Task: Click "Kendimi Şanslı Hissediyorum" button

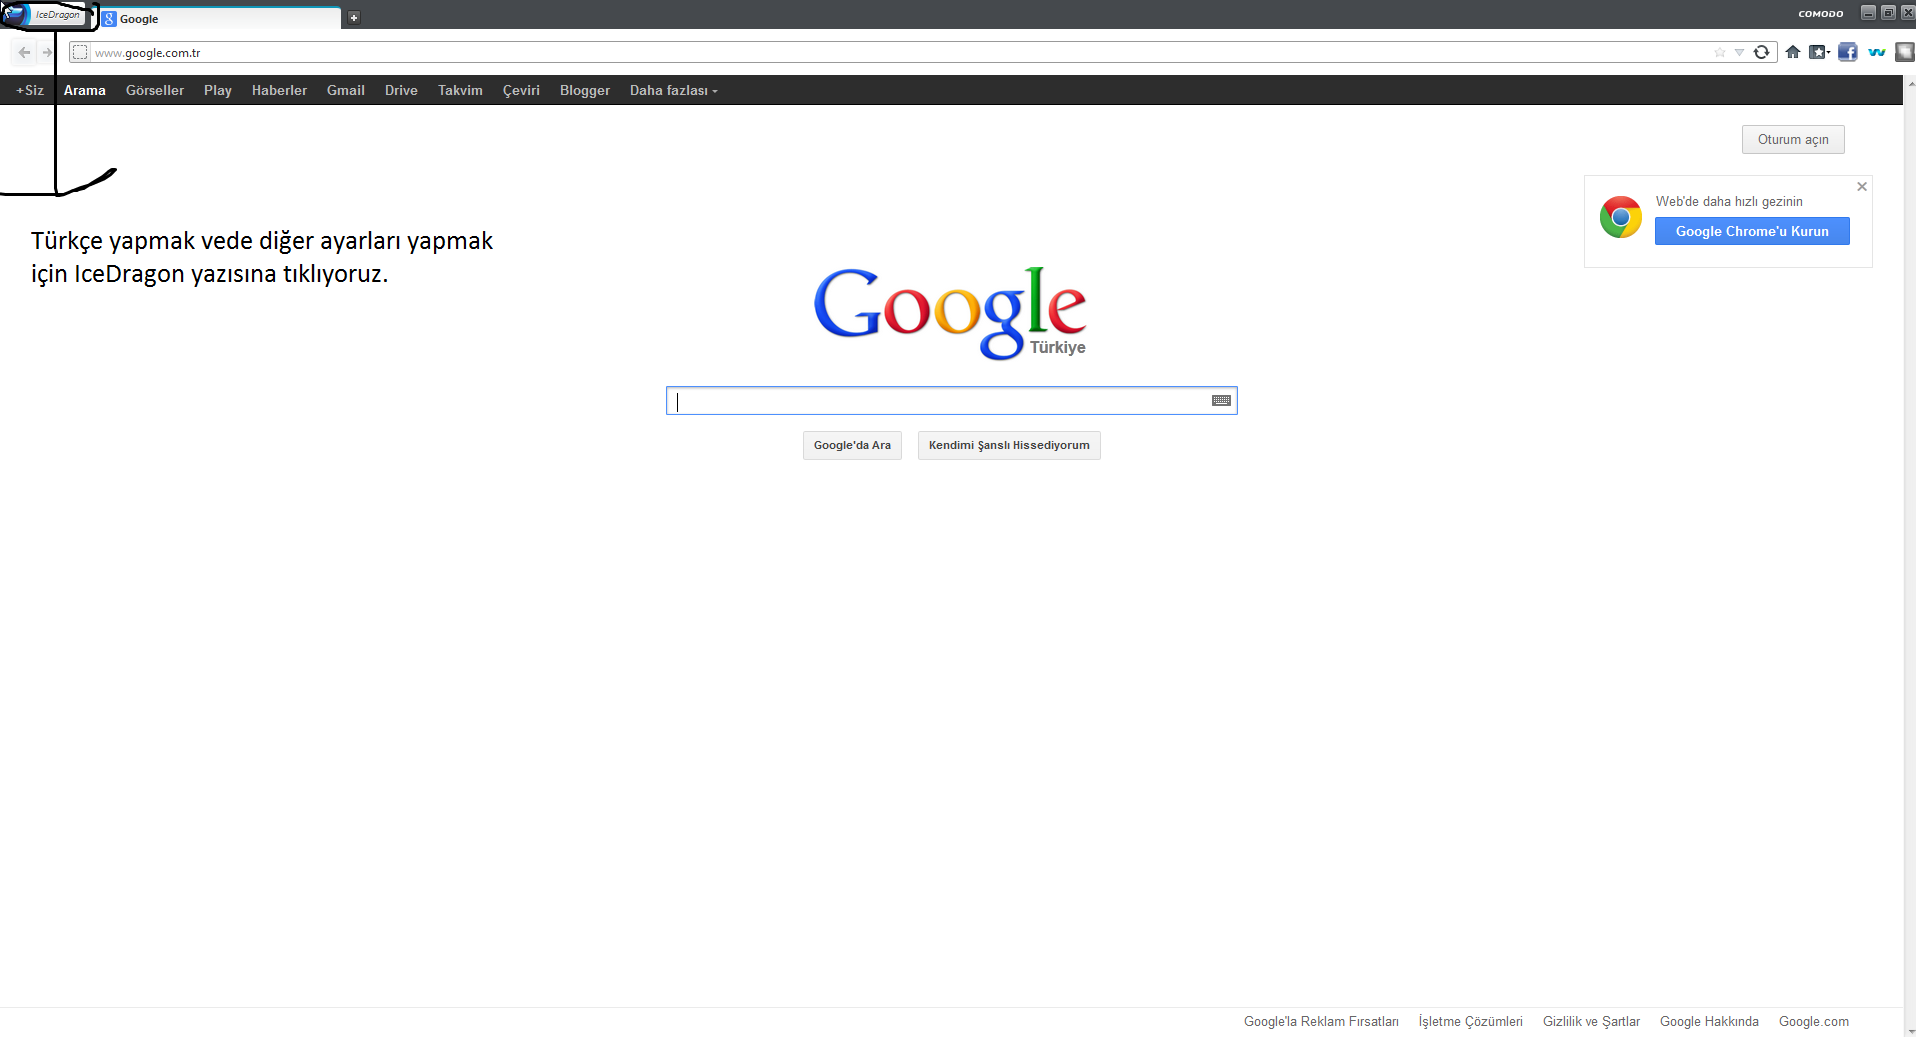Action: pos(1009,446)
